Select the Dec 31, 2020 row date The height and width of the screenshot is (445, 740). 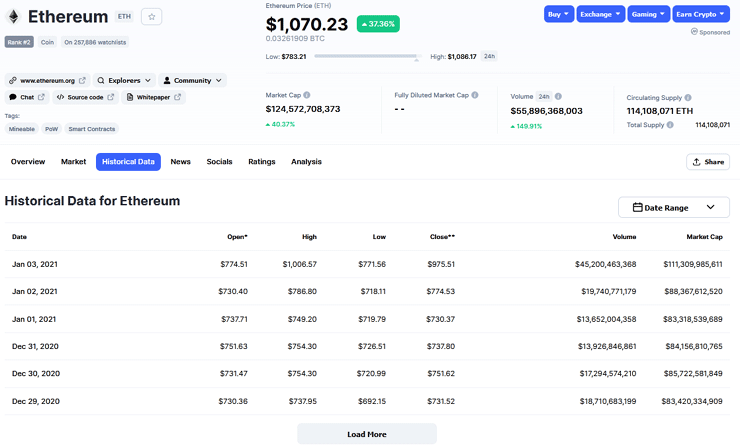[35, 346]
